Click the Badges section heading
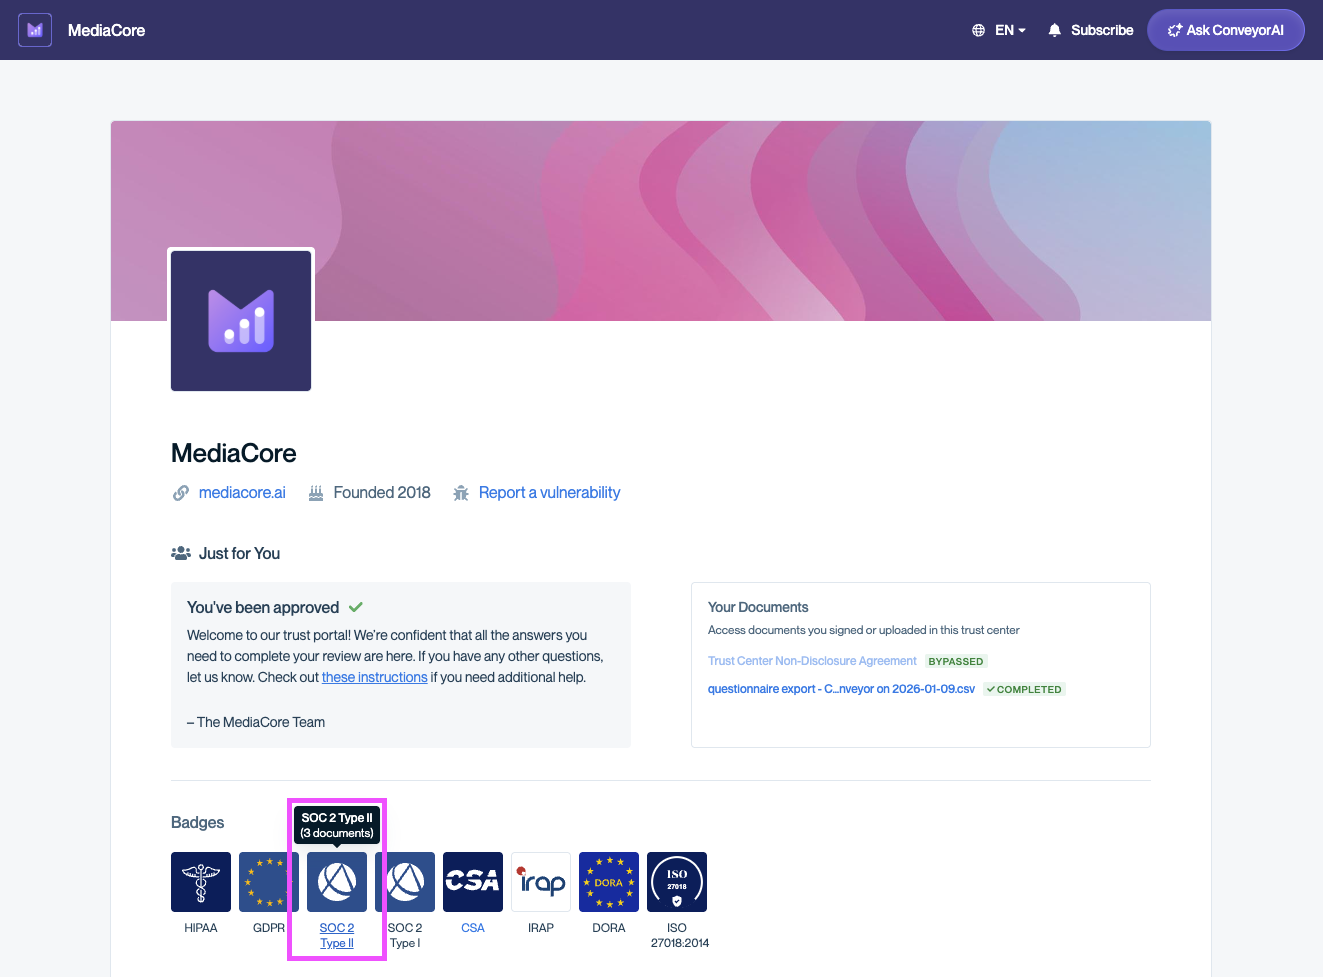Viewport: 1323px width, 977px height. [198, 822]
